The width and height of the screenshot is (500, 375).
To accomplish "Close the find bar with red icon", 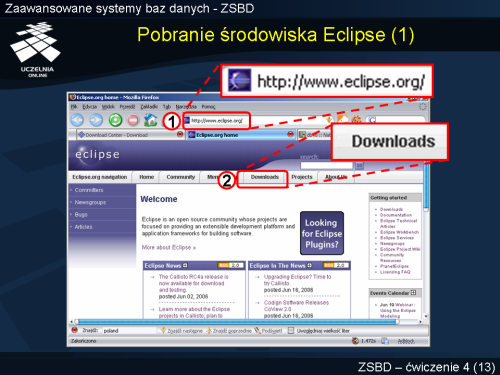I will pos(75,330).
